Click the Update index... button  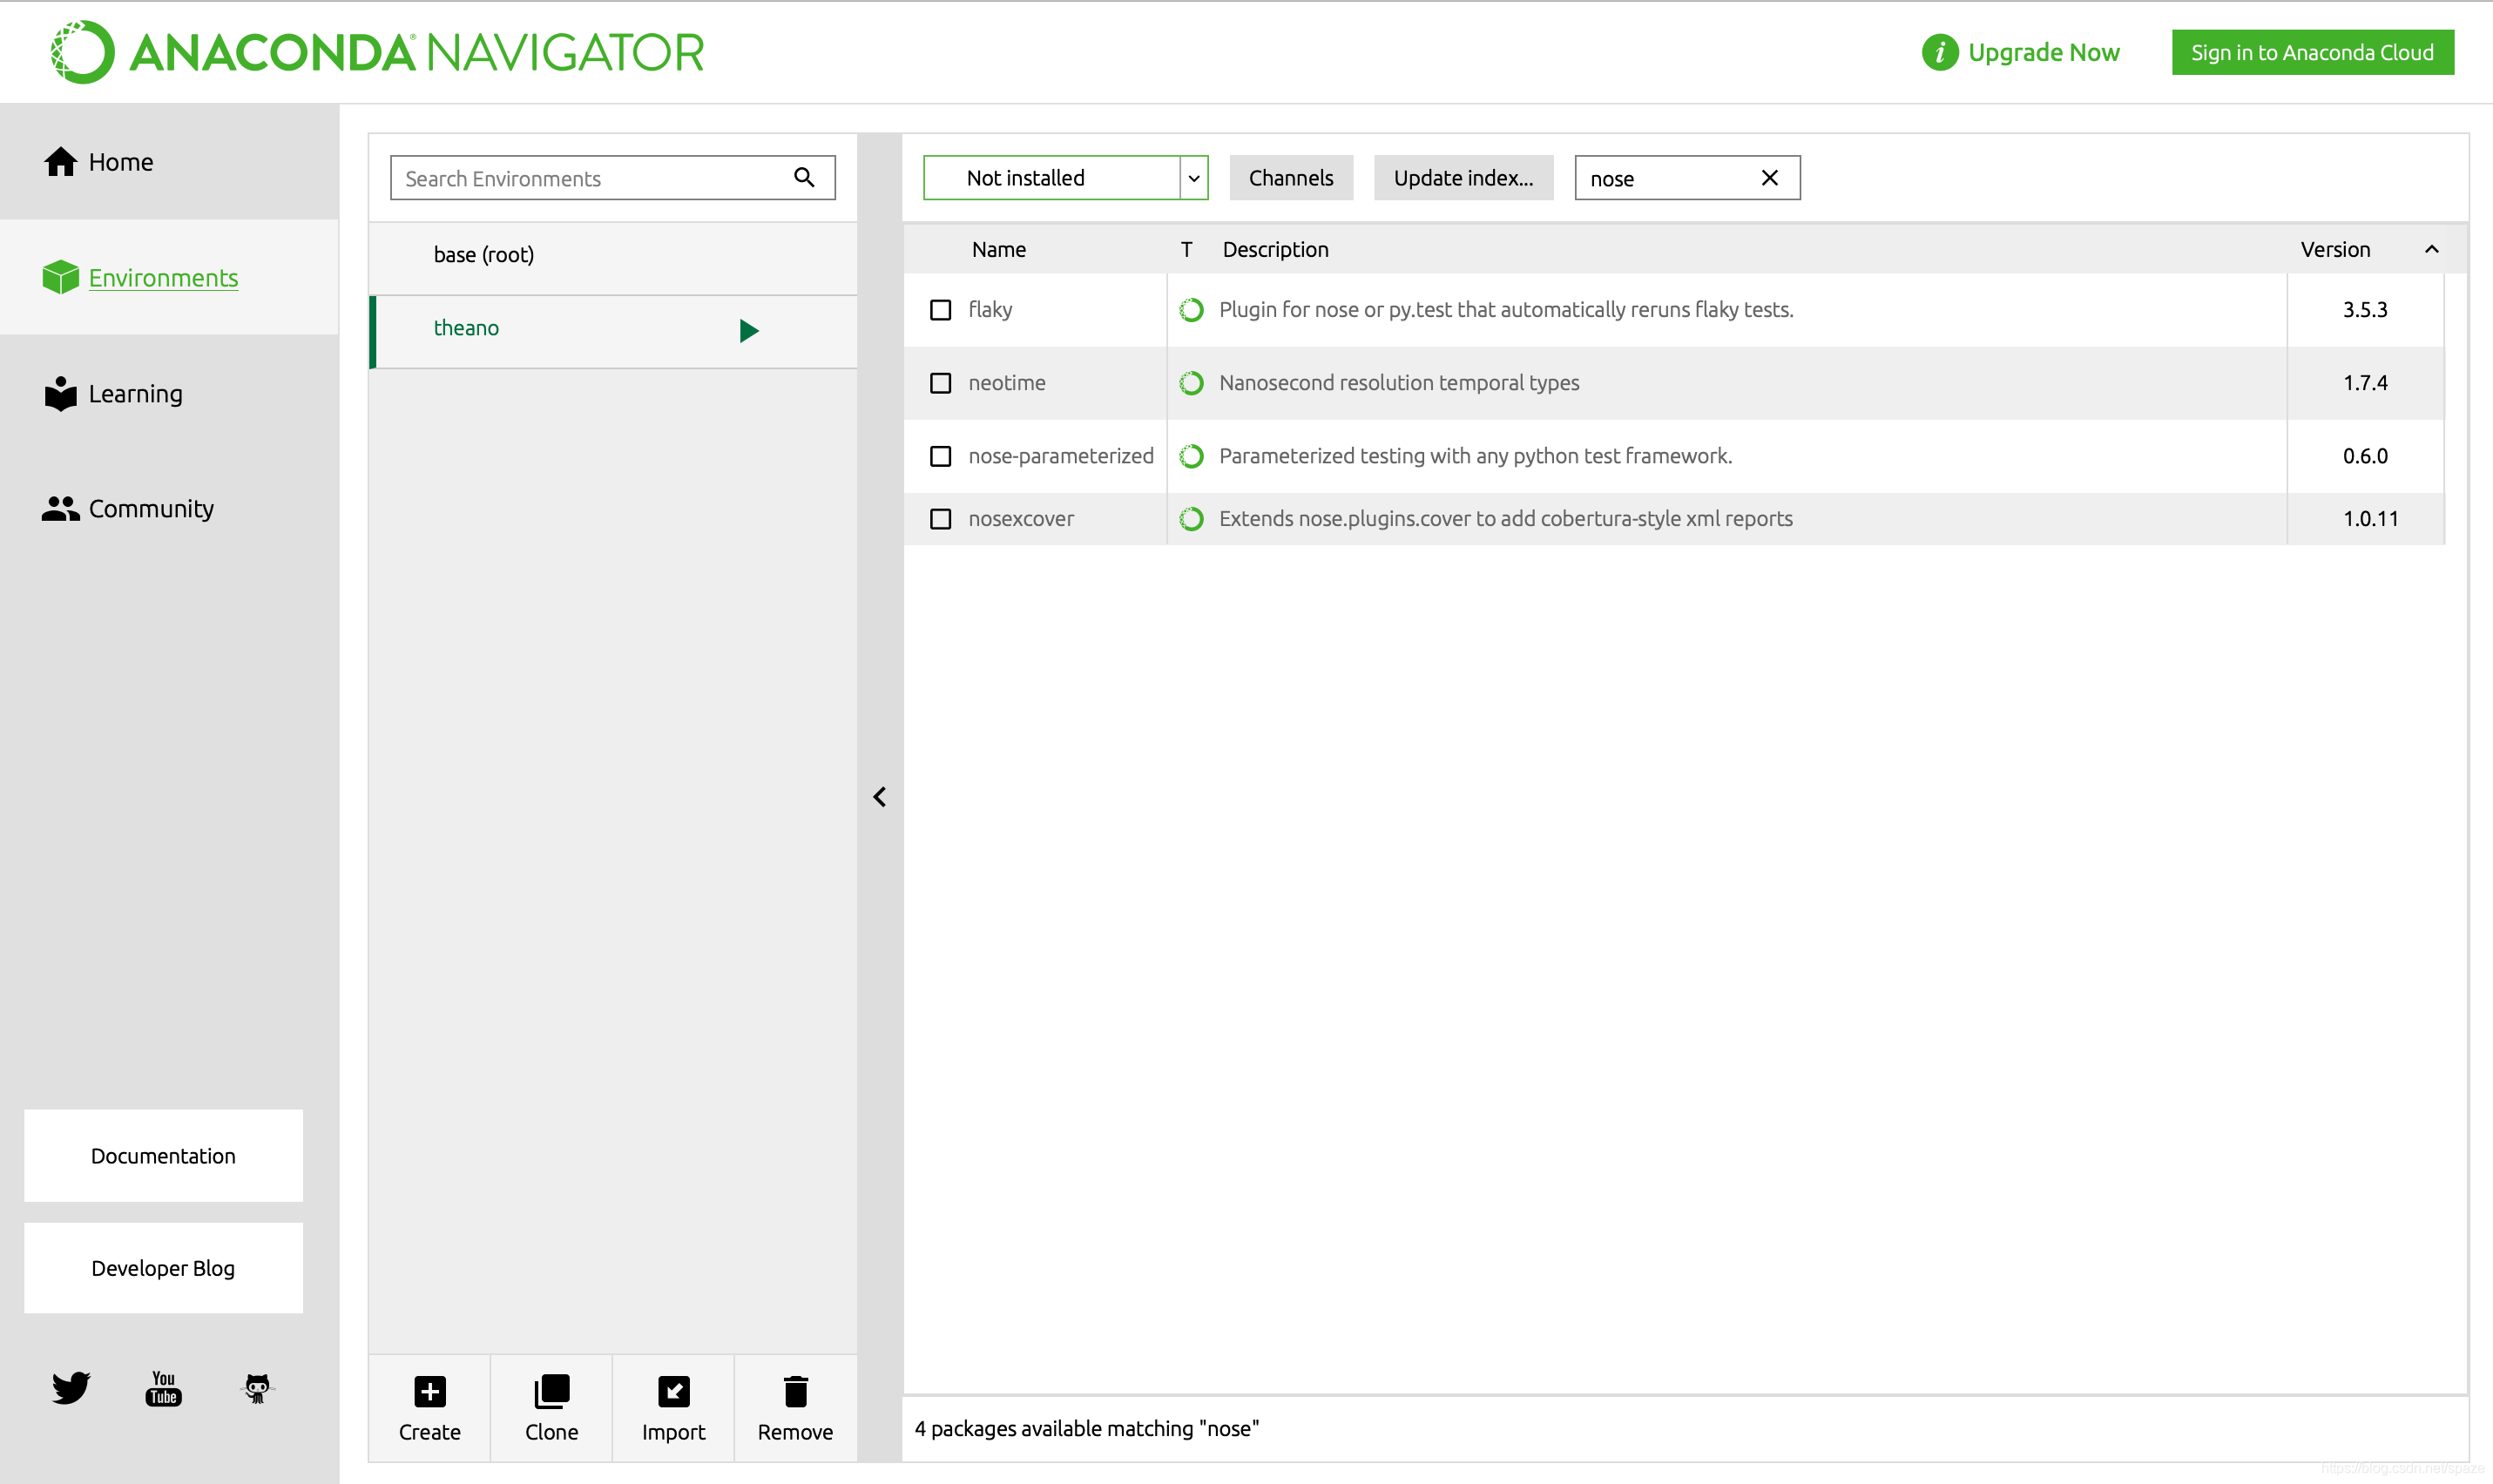tap(1463, 178)
